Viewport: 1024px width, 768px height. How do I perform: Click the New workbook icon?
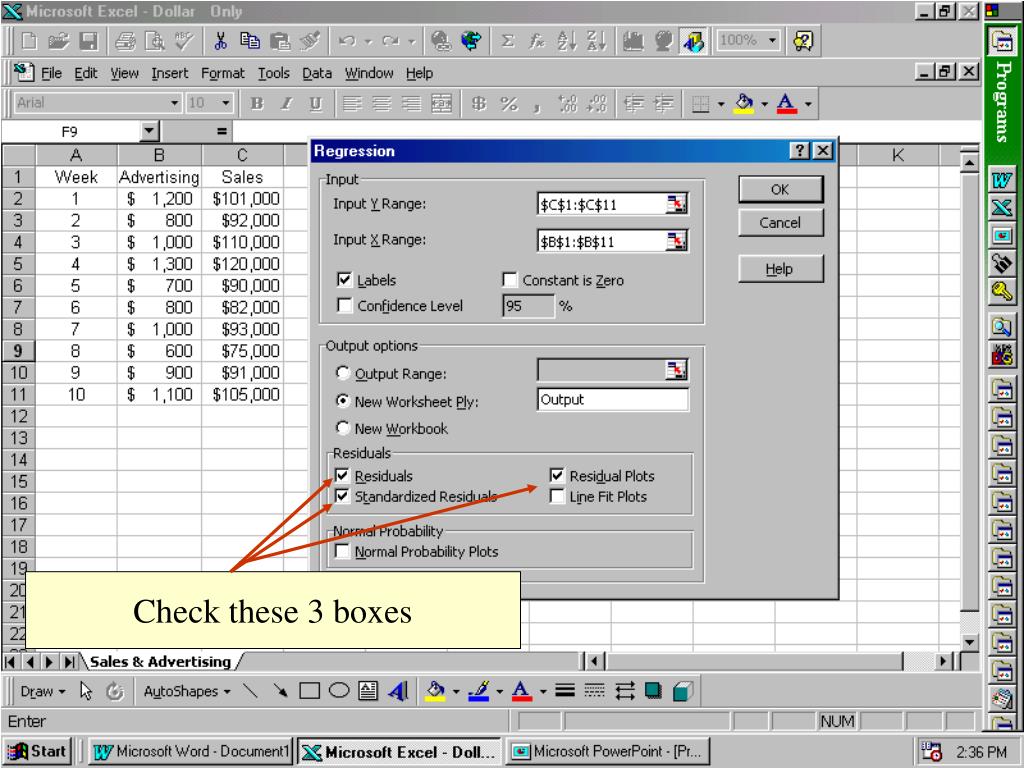[30, 41]
